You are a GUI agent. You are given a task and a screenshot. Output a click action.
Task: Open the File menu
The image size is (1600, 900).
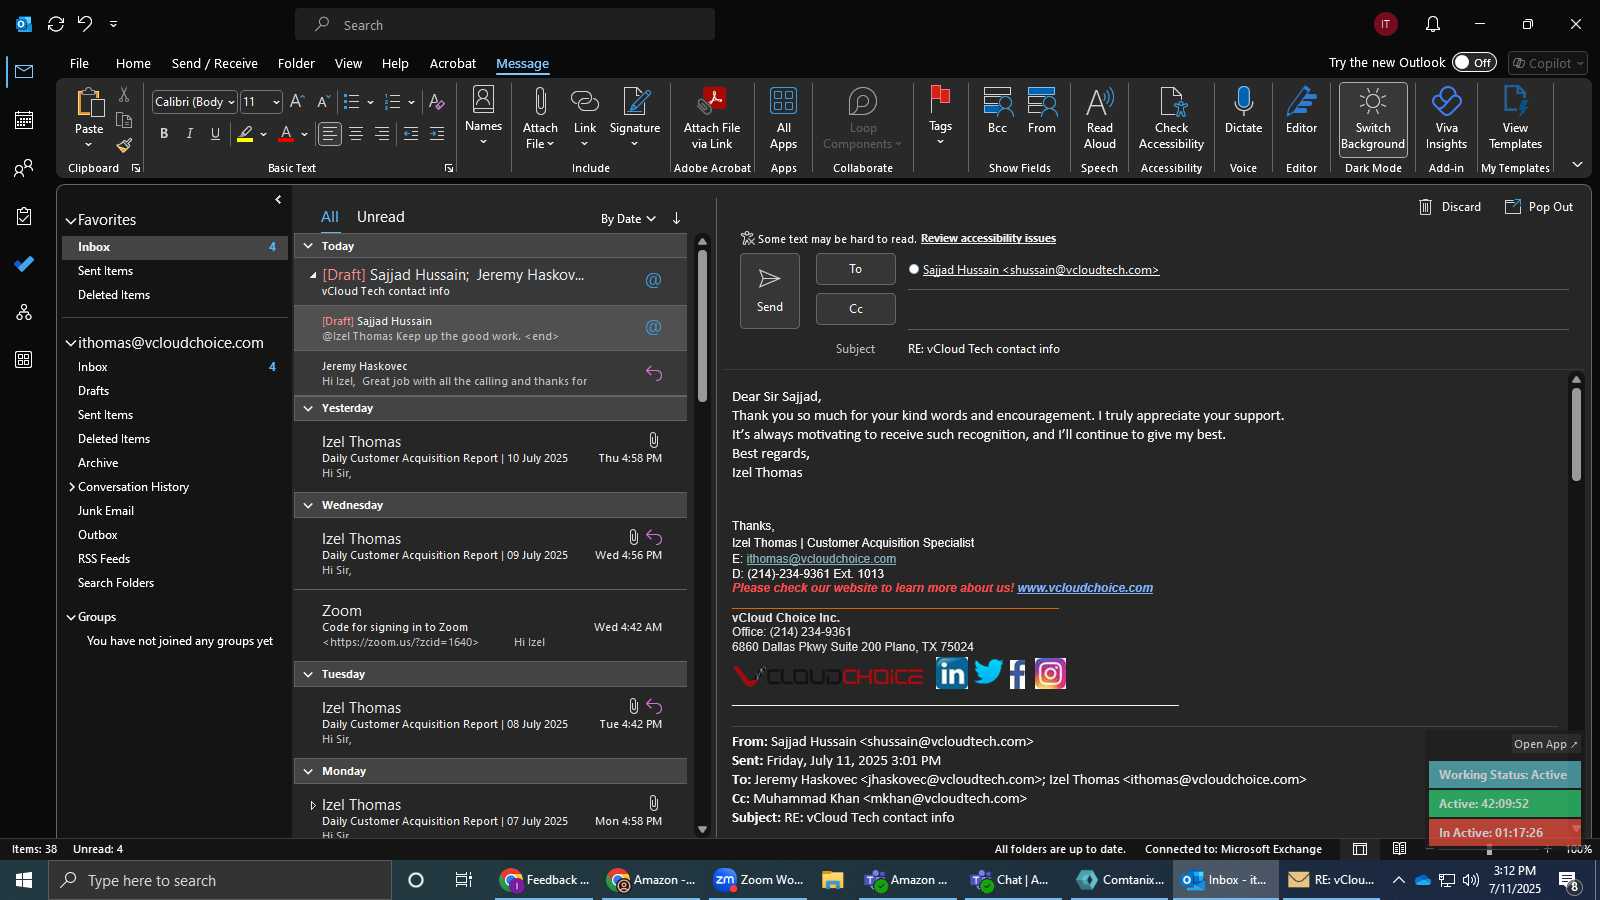point(79,63)
